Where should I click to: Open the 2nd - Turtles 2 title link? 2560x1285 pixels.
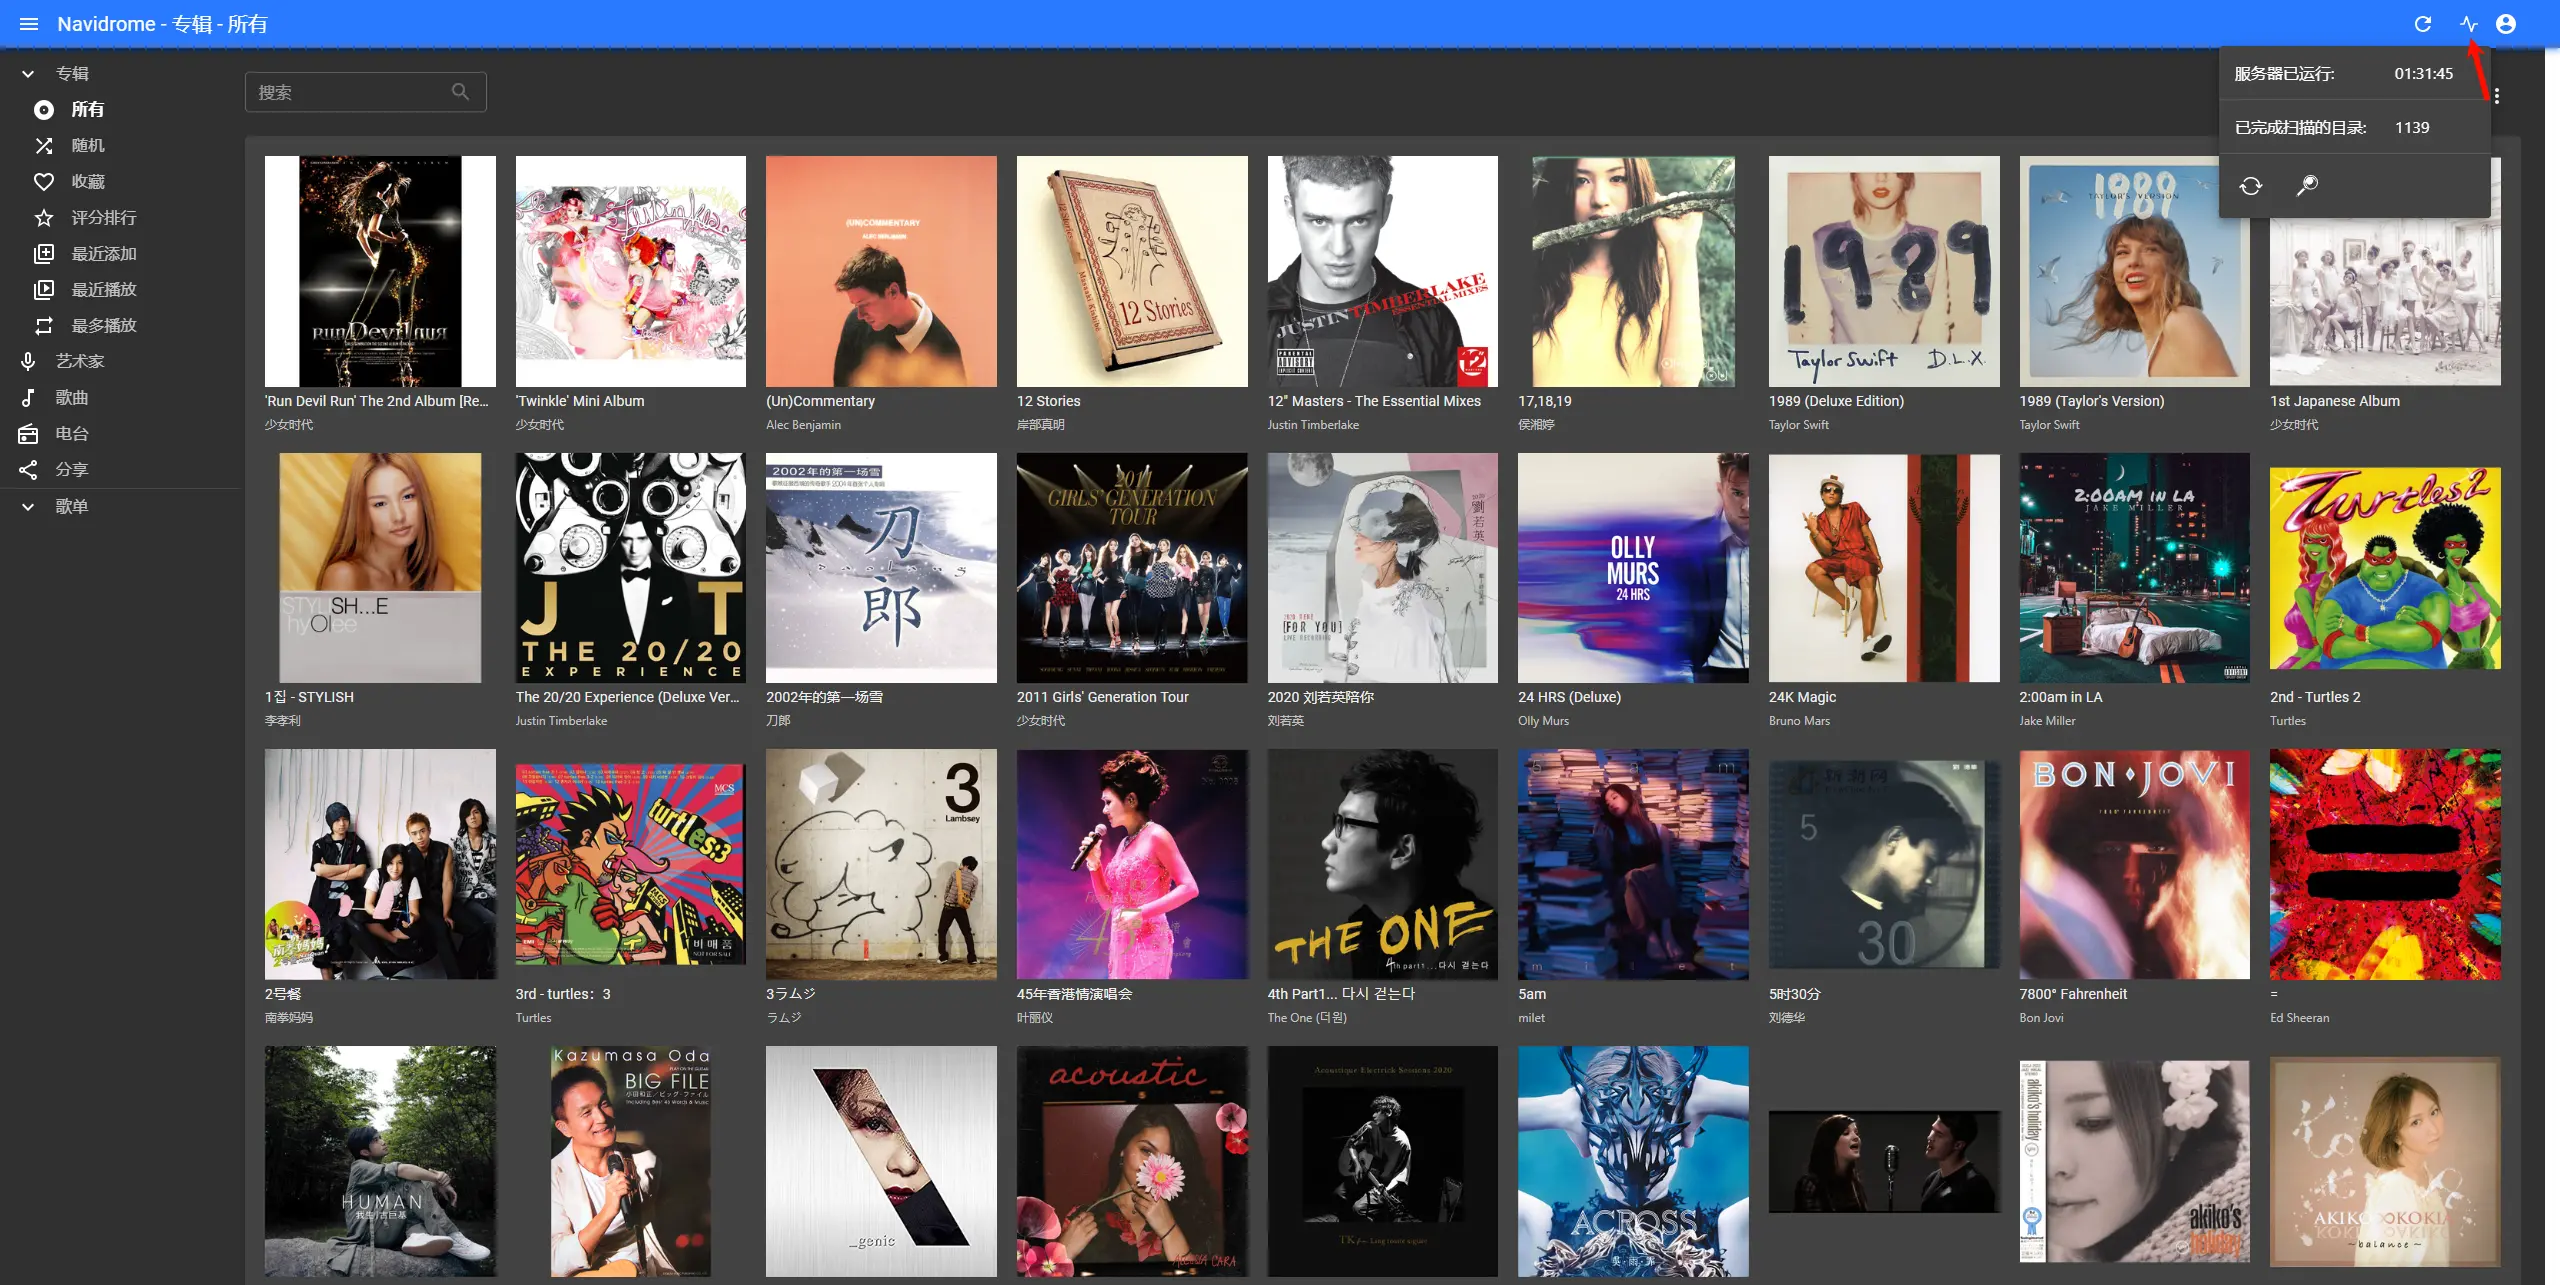(x=2315, y=697)
